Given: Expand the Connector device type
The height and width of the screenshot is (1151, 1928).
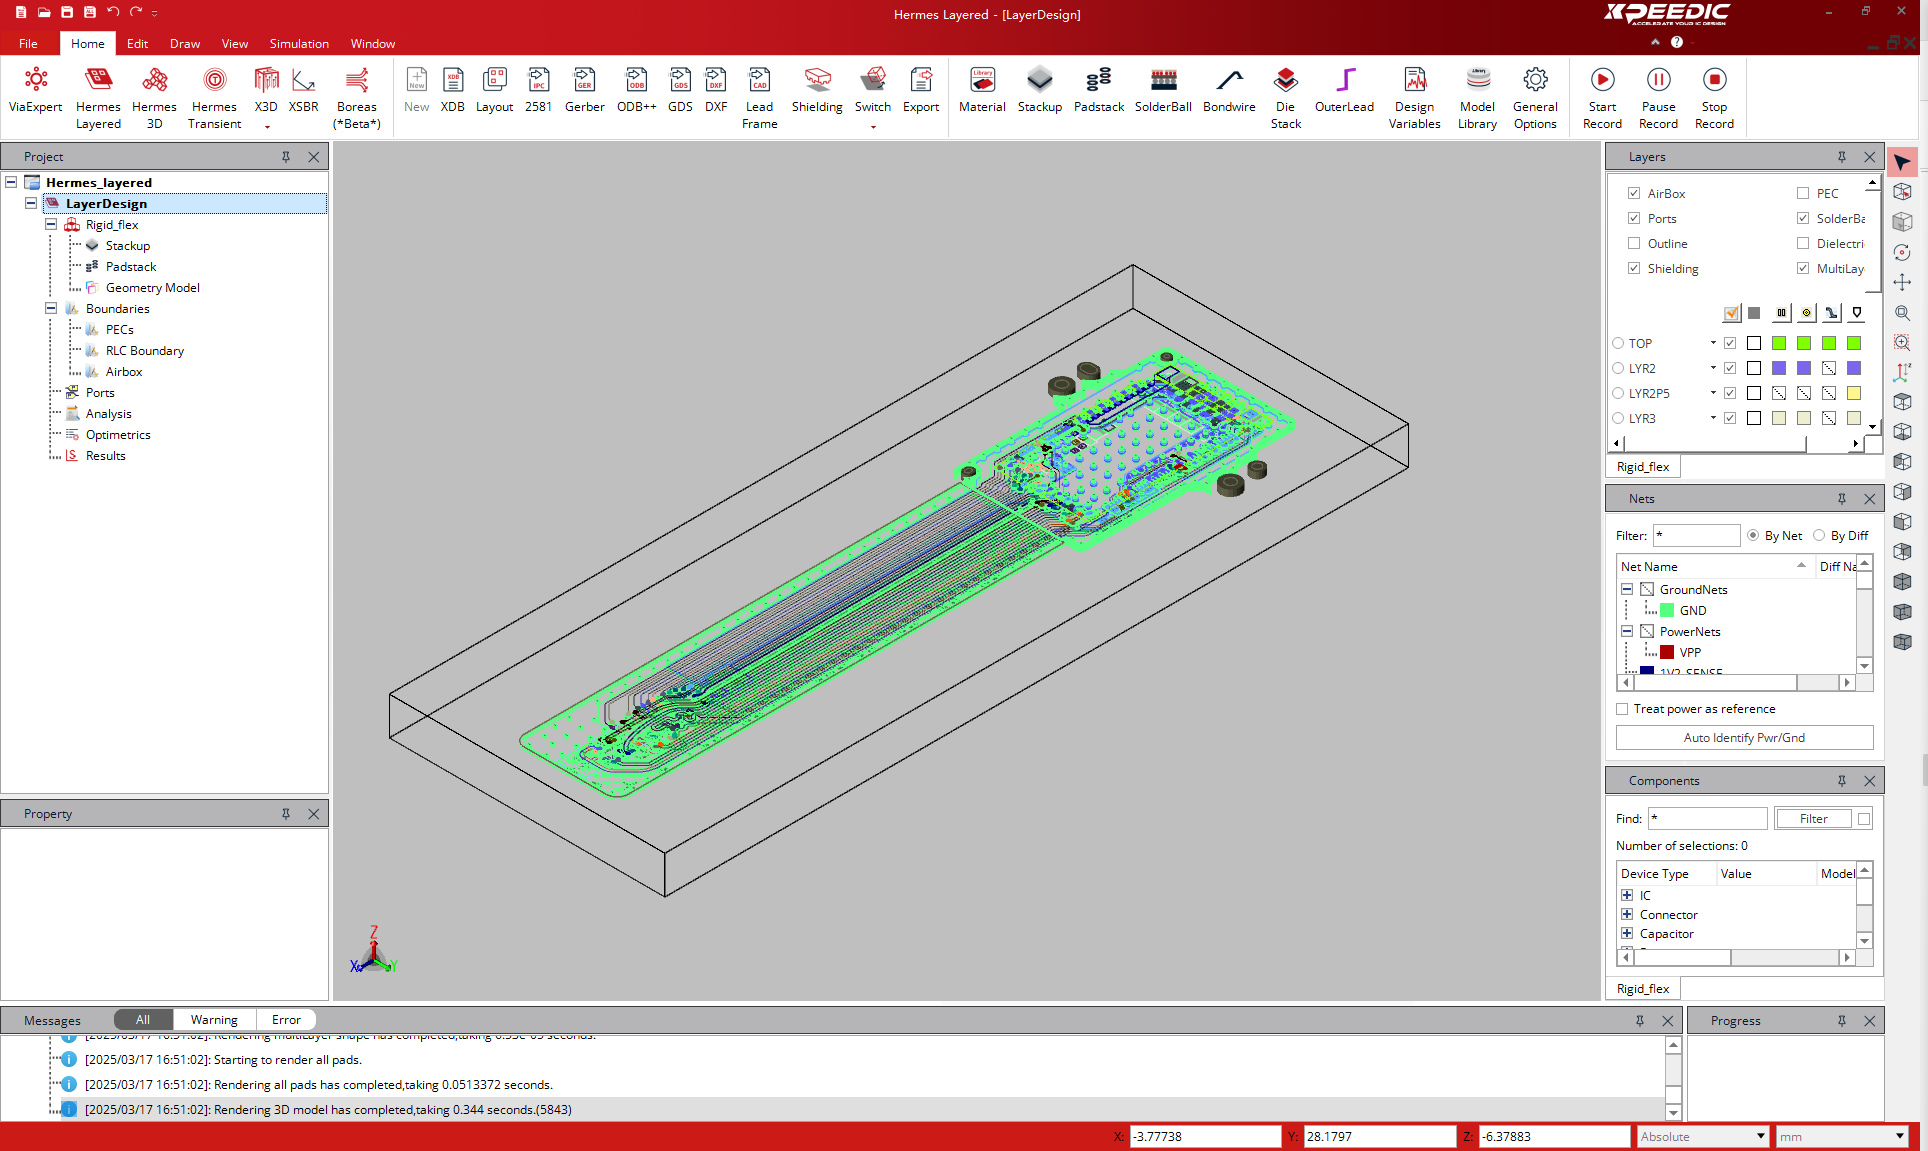Looking at the screenshot, I should click(1627, 914).
